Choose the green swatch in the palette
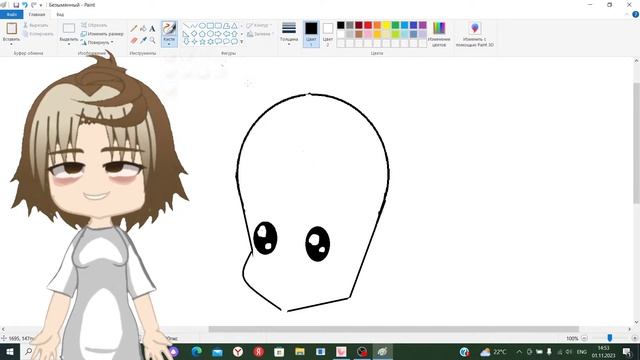640x360 pixels. 396,25
